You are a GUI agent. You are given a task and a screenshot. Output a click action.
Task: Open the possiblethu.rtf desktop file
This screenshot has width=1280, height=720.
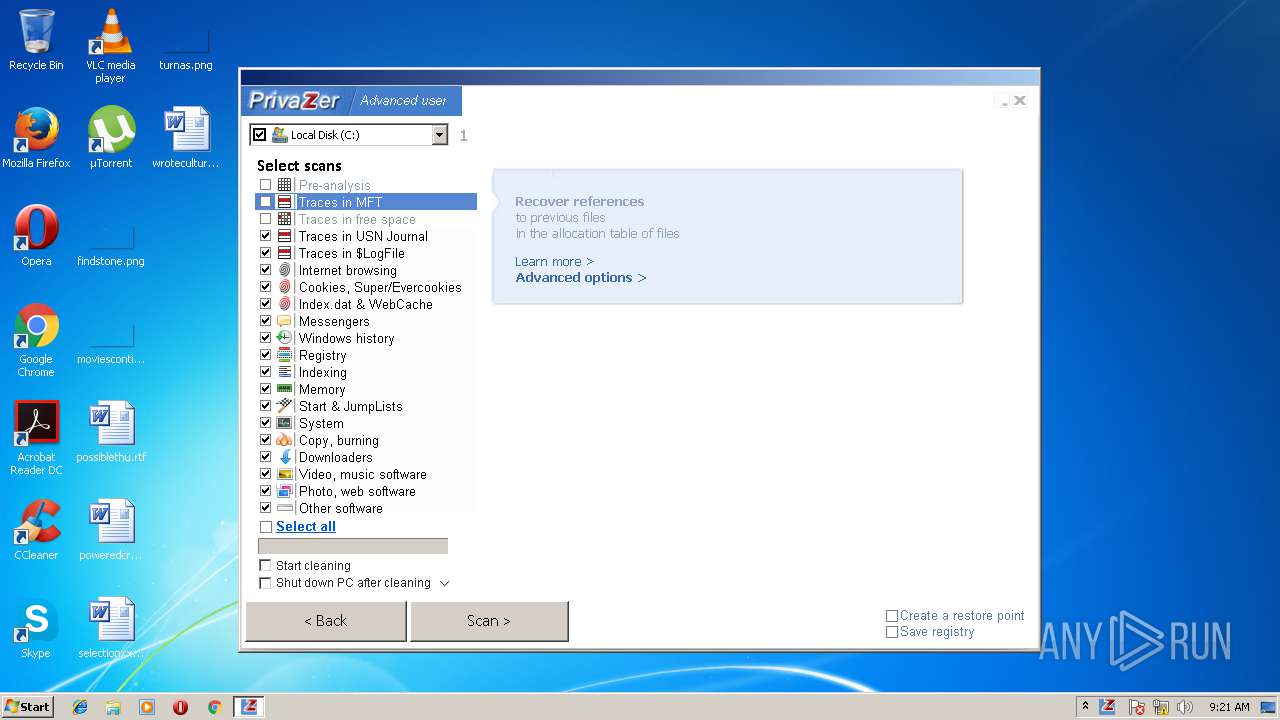click(111, 432)
